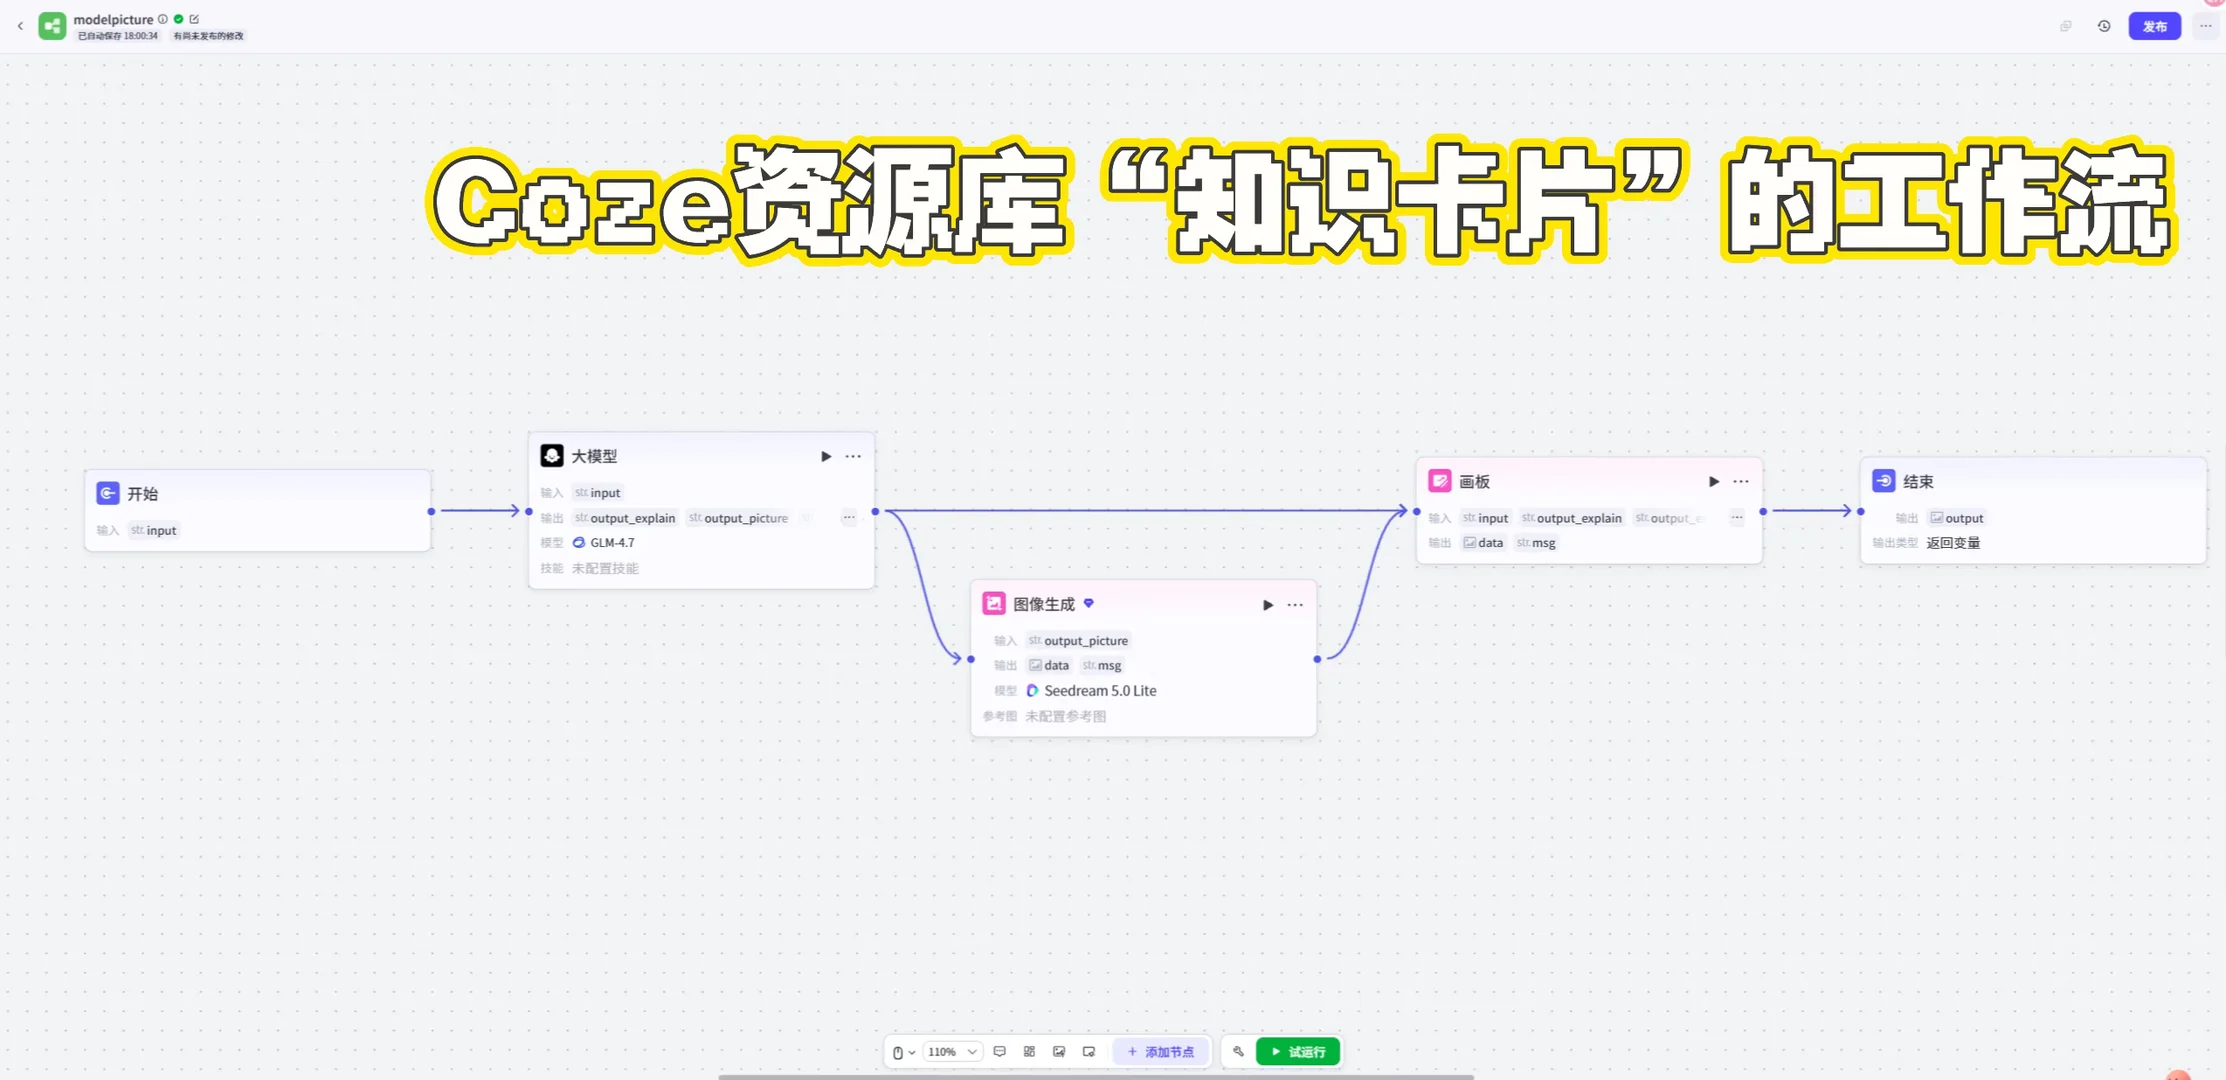This screenshot has width=2226, height=1080.
Task: Click the 图像生成 node input port
Action: (x=971, y=659)
